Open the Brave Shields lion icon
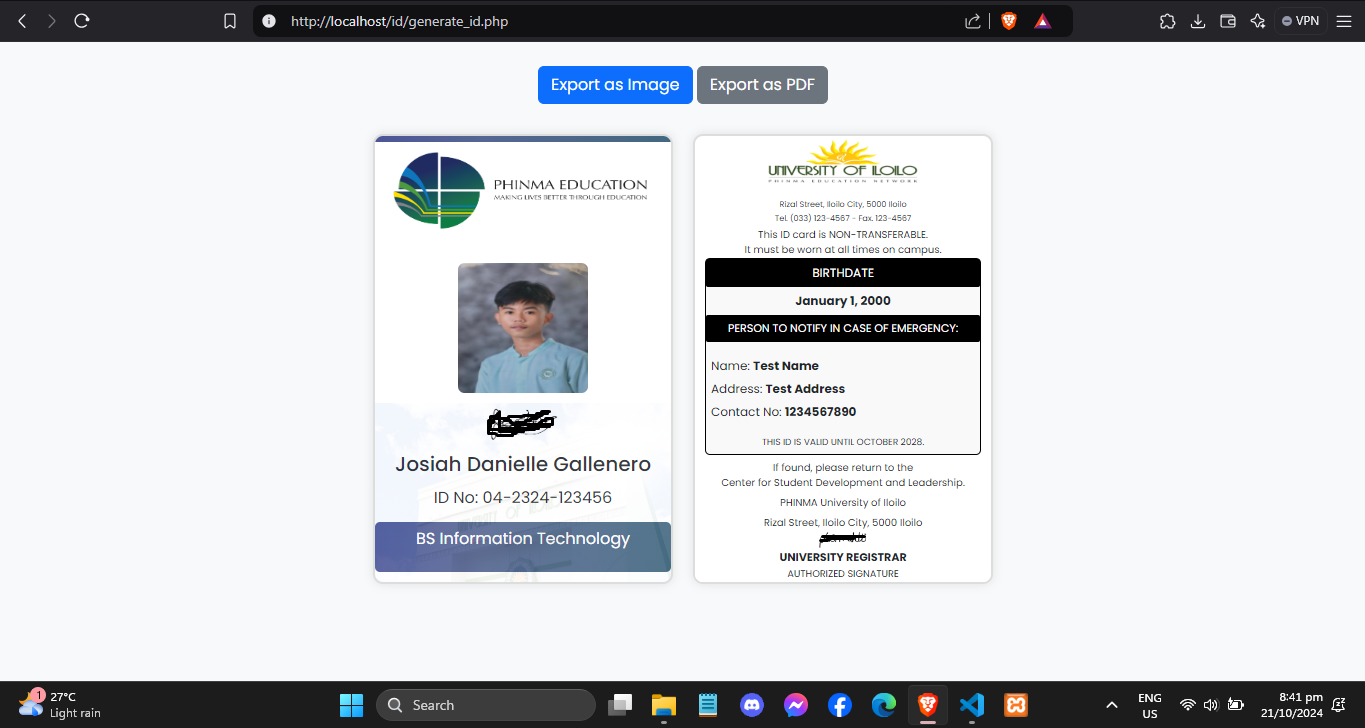1365x728 pixels. [1008, 21]
